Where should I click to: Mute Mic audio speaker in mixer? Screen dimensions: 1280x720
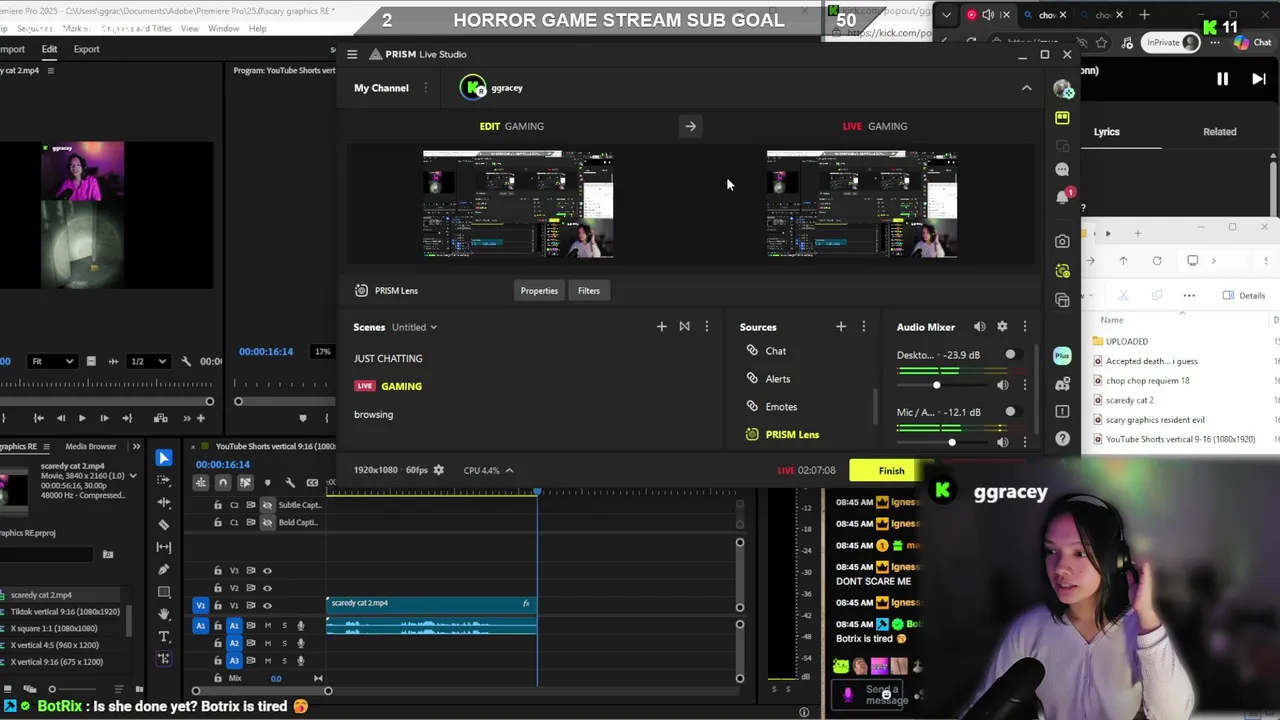(x=1002, y=442)
